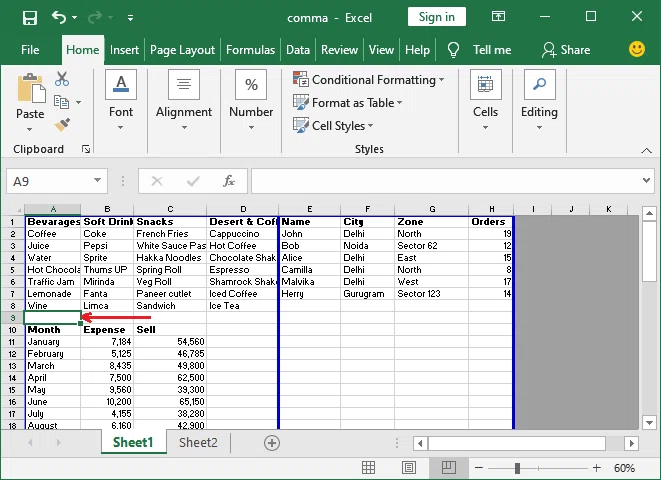Open Format as Table menu
This screenshot has width=661, height=480.
[x=347, y=102]
